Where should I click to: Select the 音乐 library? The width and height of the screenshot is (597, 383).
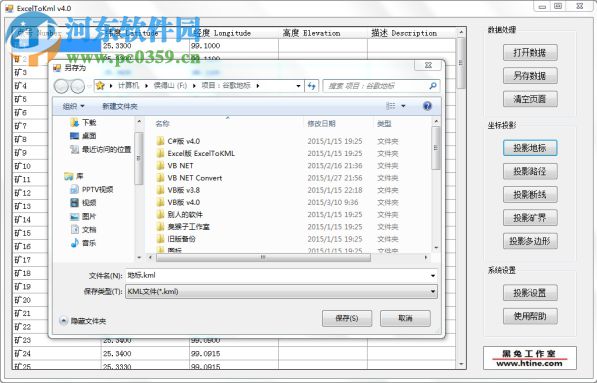coord(84,243)
